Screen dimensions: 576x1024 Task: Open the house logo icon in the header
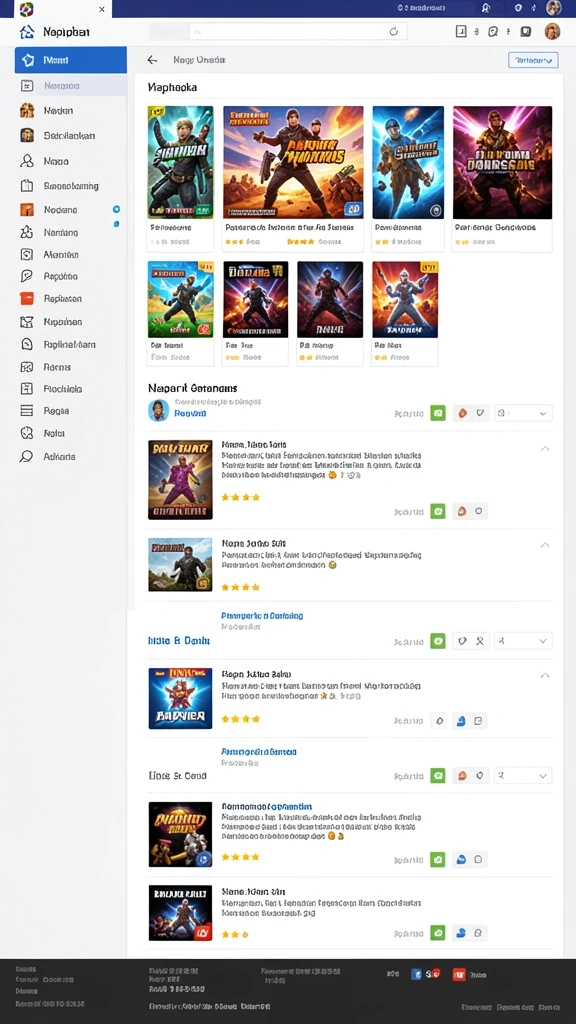[27, 32]
